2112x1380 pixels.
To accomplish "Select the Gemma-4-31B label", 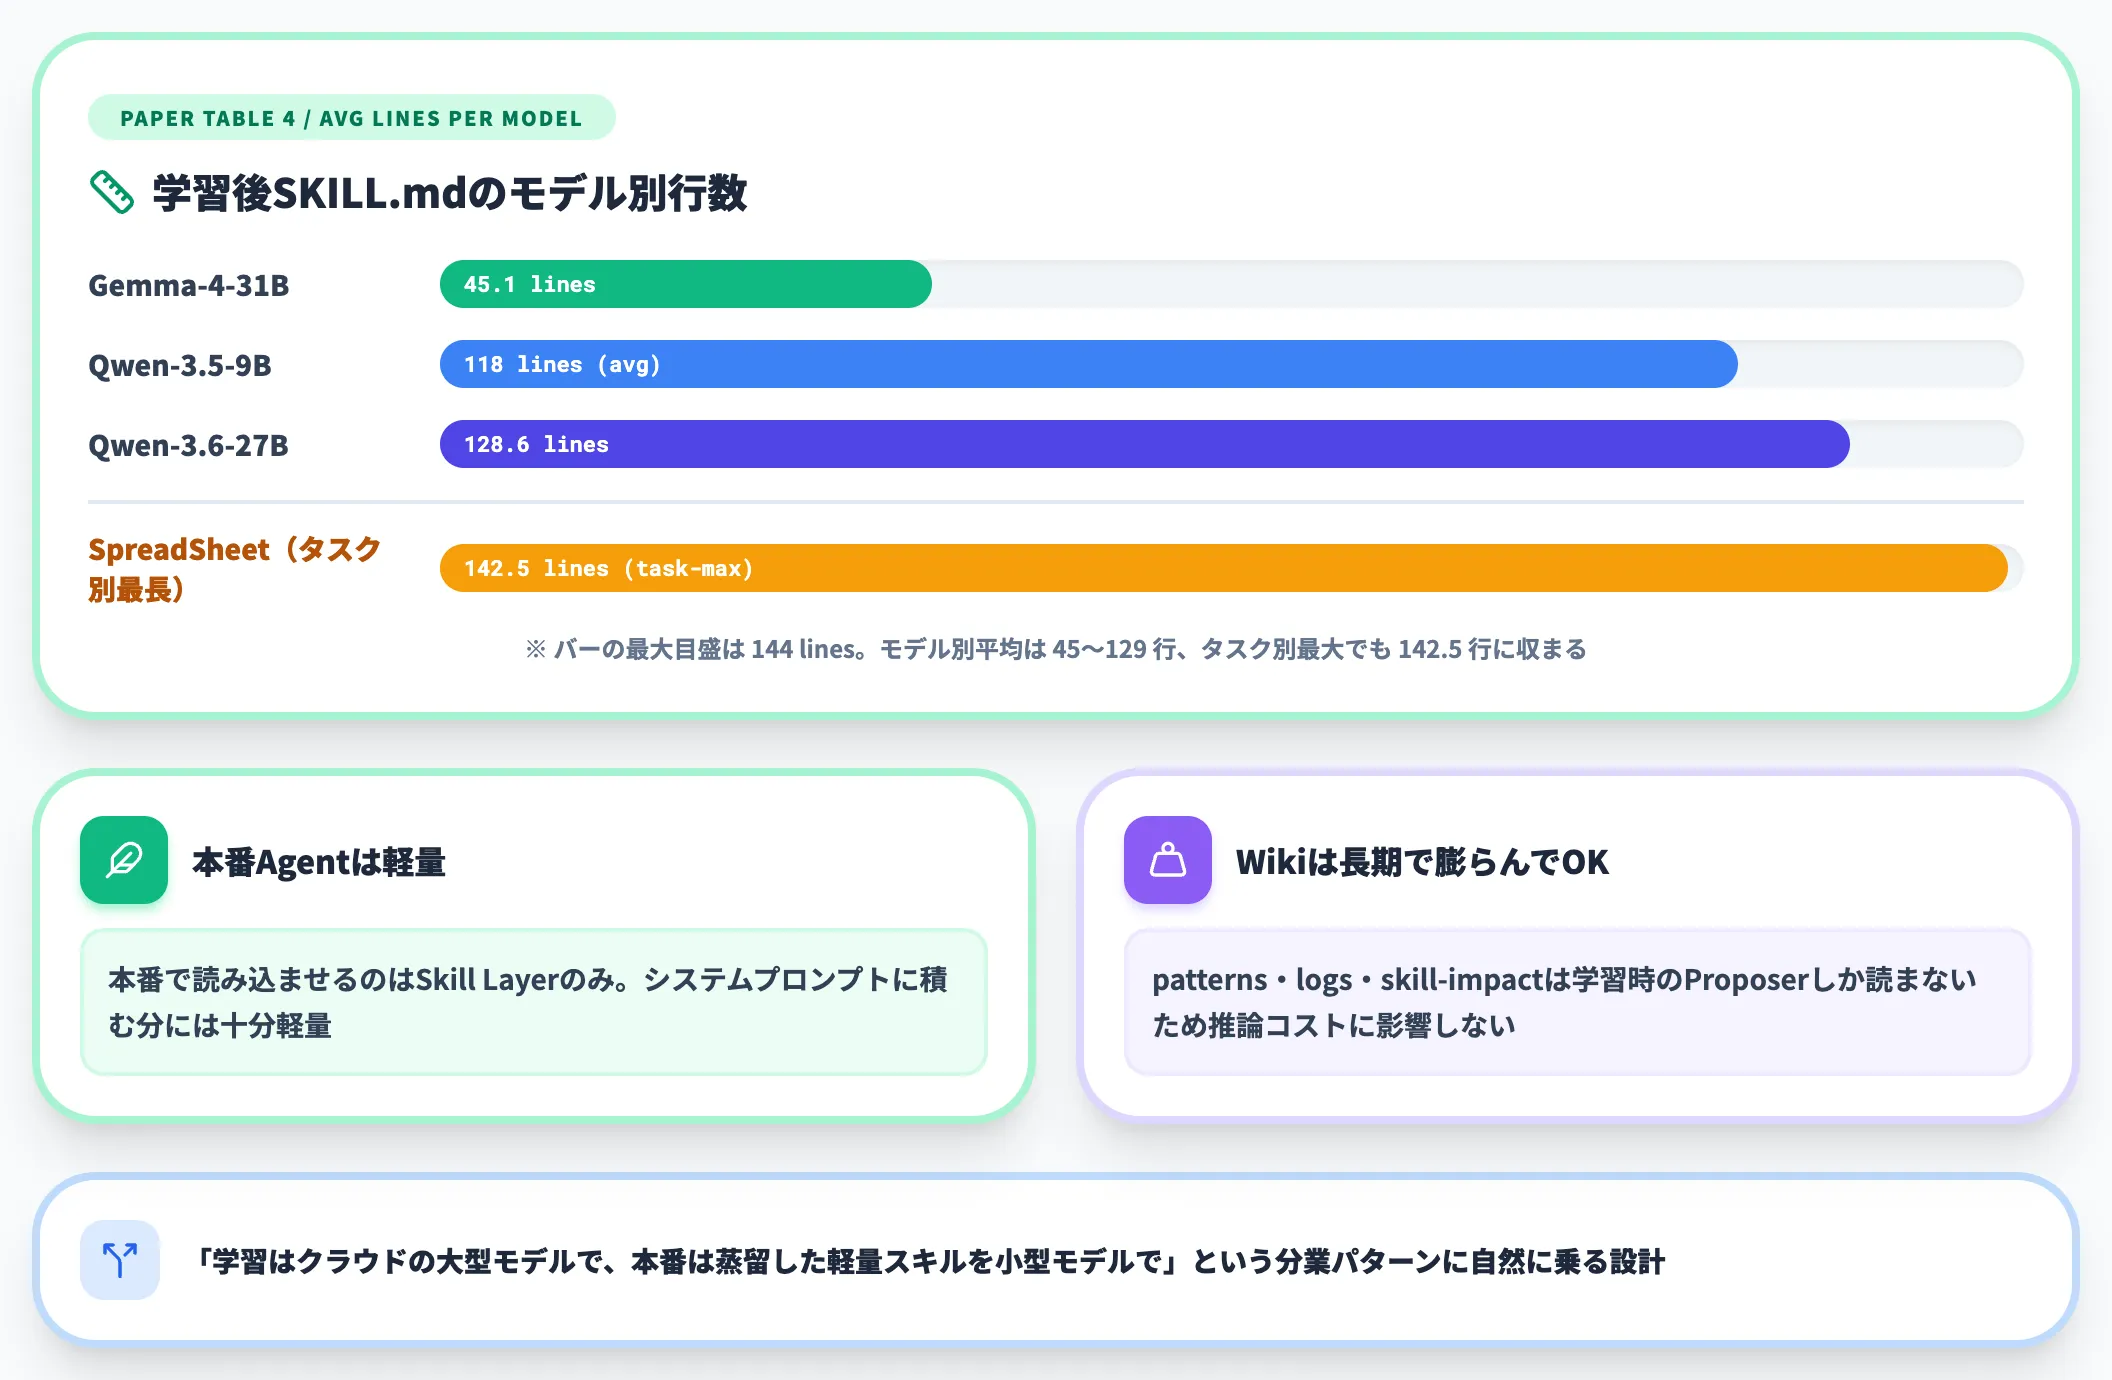I will (189, 285).
